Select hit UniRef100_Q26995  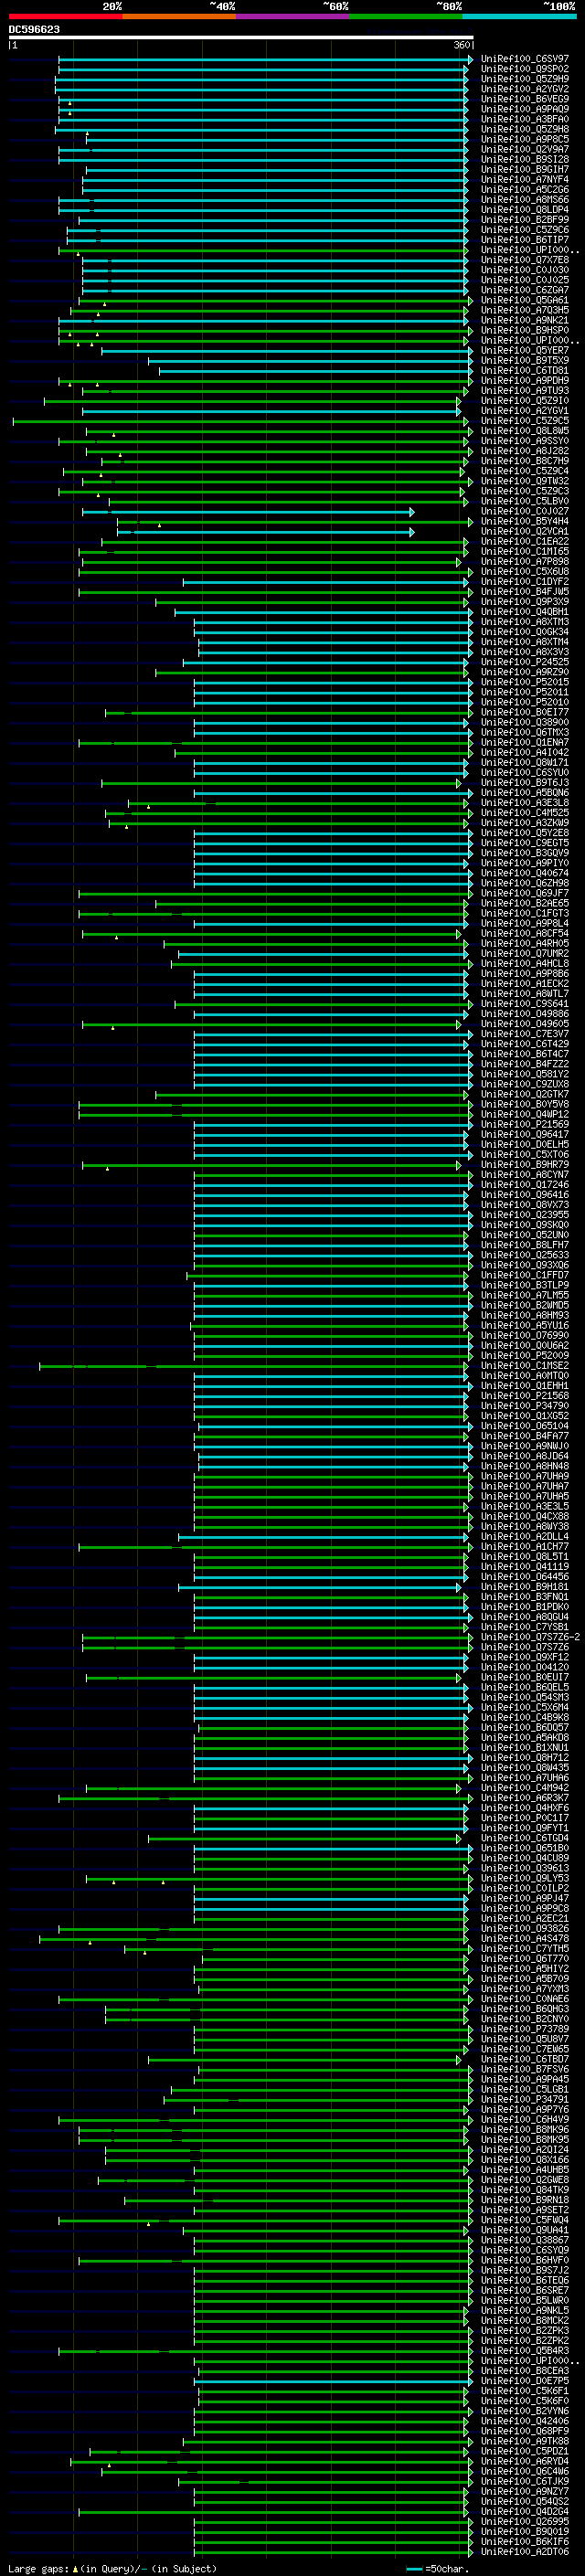tap(525, 2521)
